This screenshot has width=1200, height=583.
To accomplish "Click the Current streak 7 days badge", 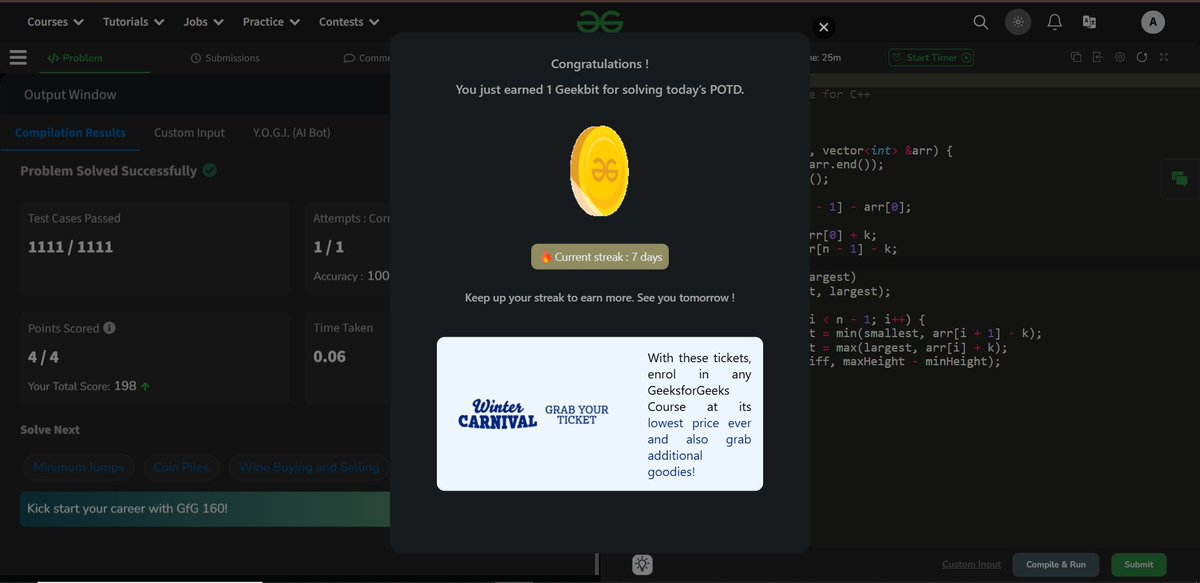I will [599, 257].
